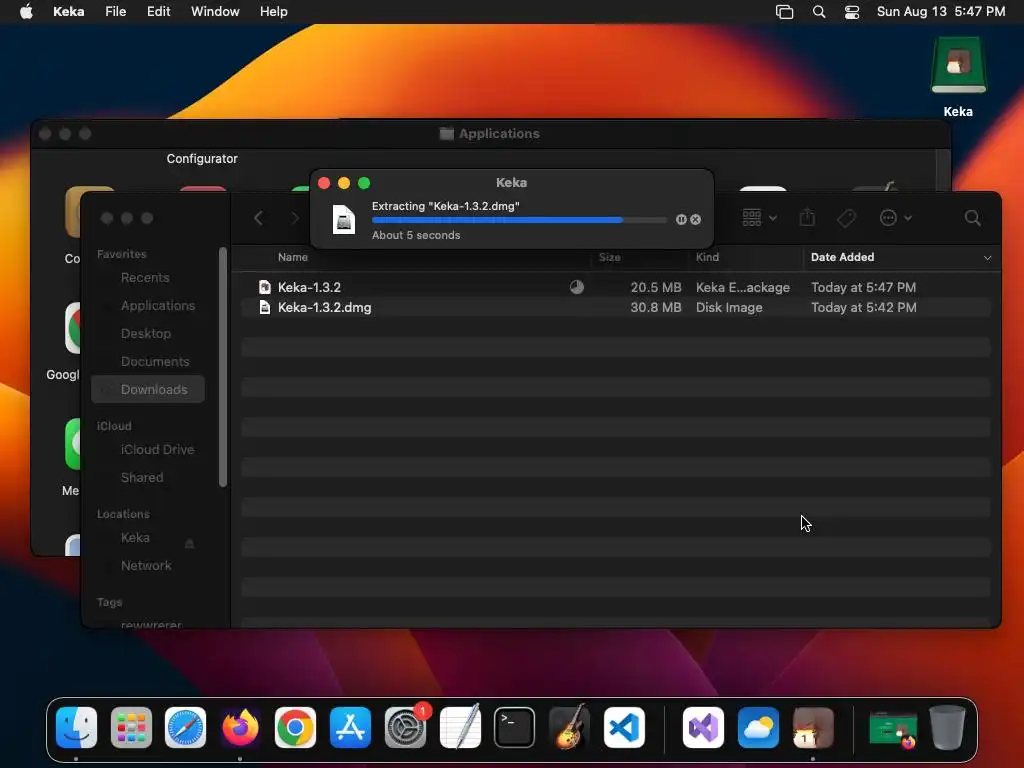The height and width of the screenshot is (768, 1024).
Task: Open Keka app from the Dock
Action: click(813, 728)
